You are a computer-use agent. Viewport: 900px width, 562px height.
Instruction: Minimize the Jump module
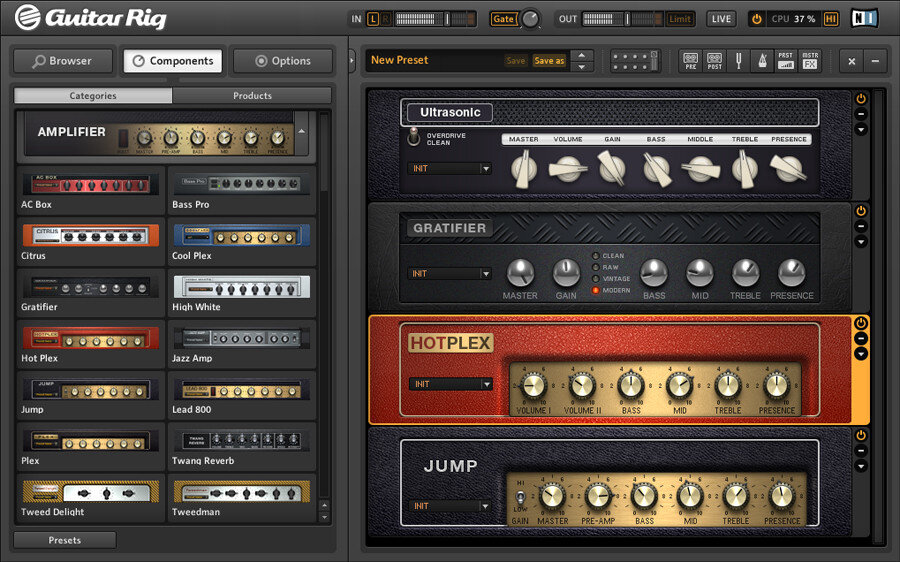(x=861, y=451)
